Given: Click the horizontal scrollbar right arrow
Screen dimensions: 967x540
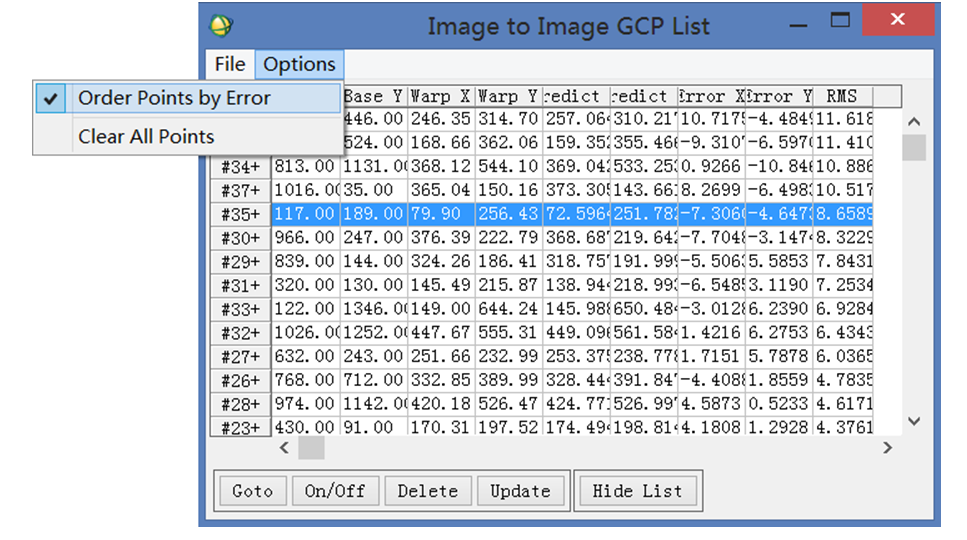Looking at the screenshot, I should click(887, 448).
